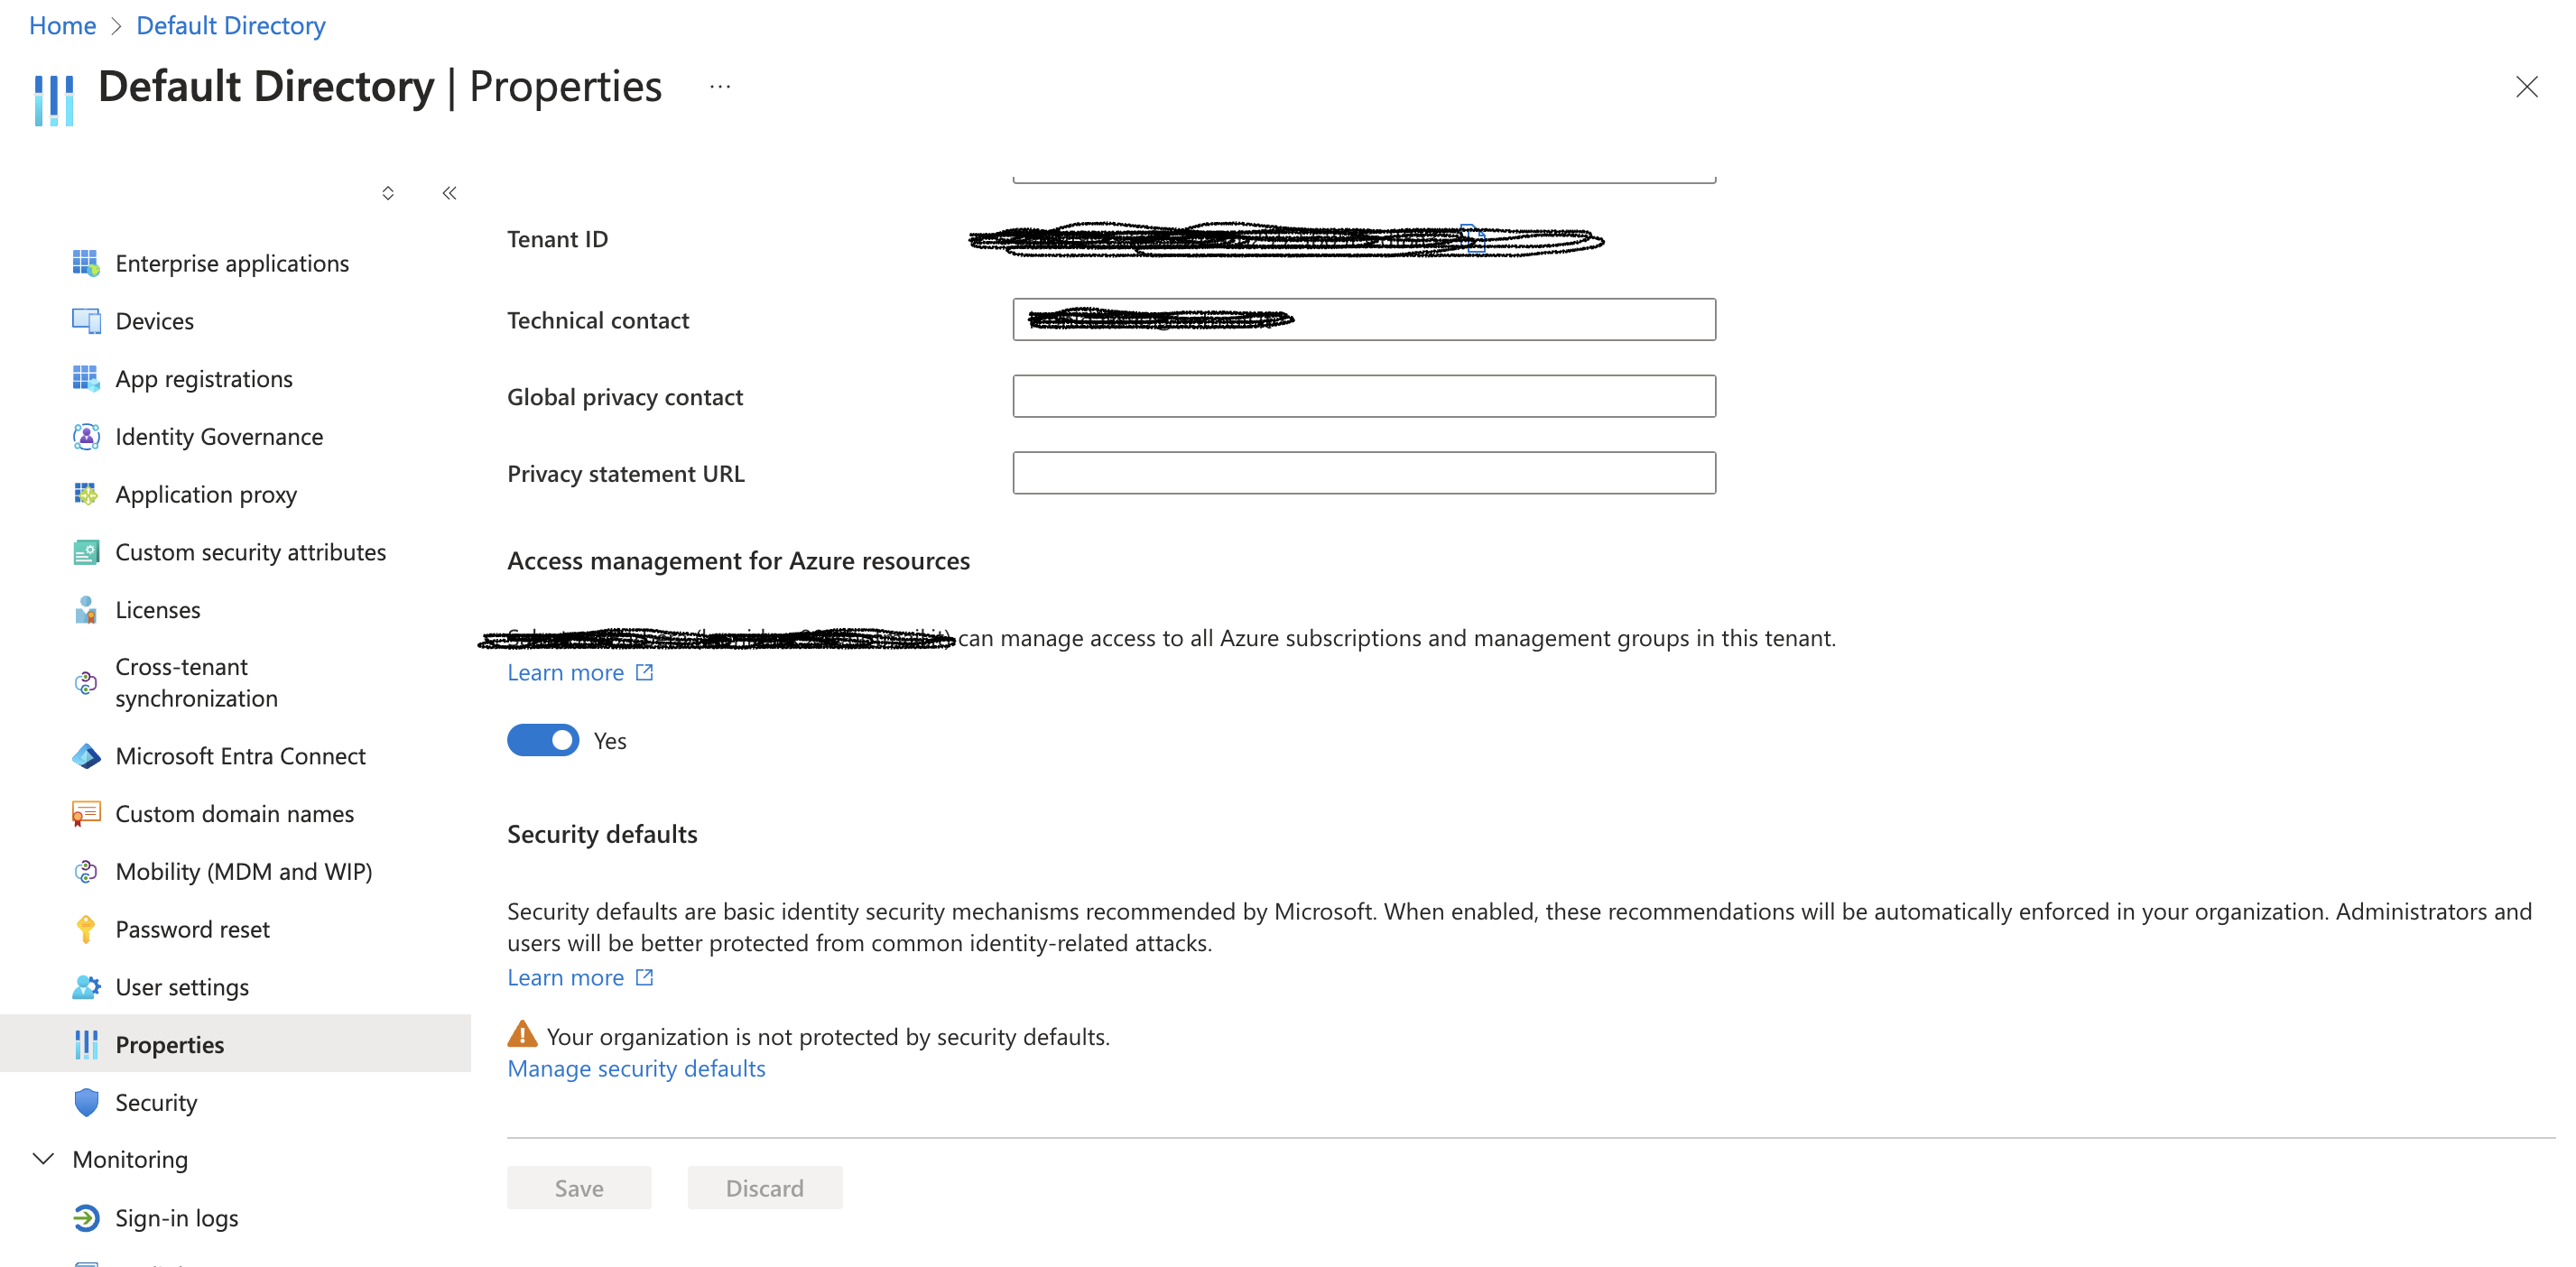This screenshot has height=1267, width=2576.
Task: Click the Global privacy contact field
Action: pos(1364,396)
